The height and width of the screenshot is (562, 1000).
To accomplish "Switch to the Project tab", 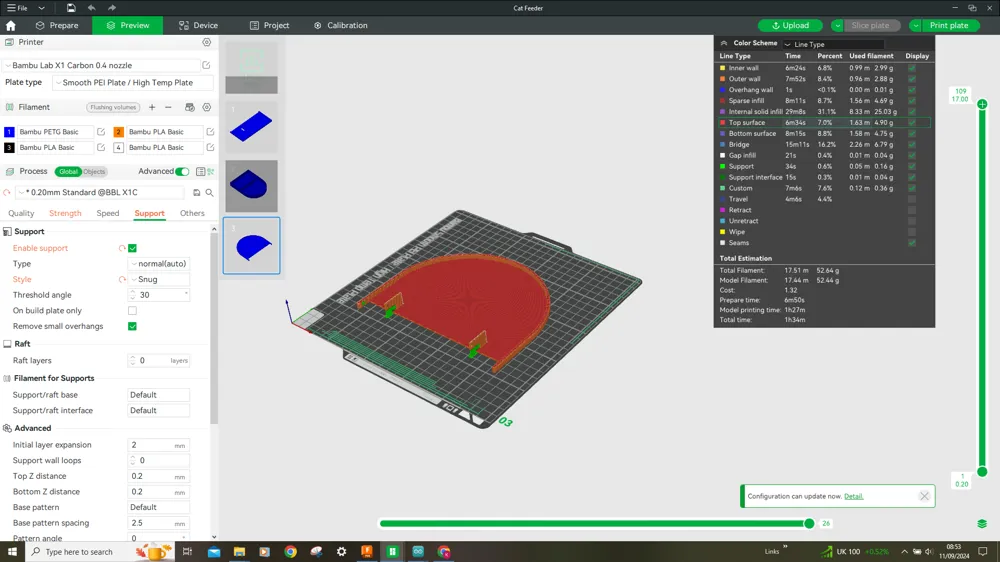I will click(269, 26).
